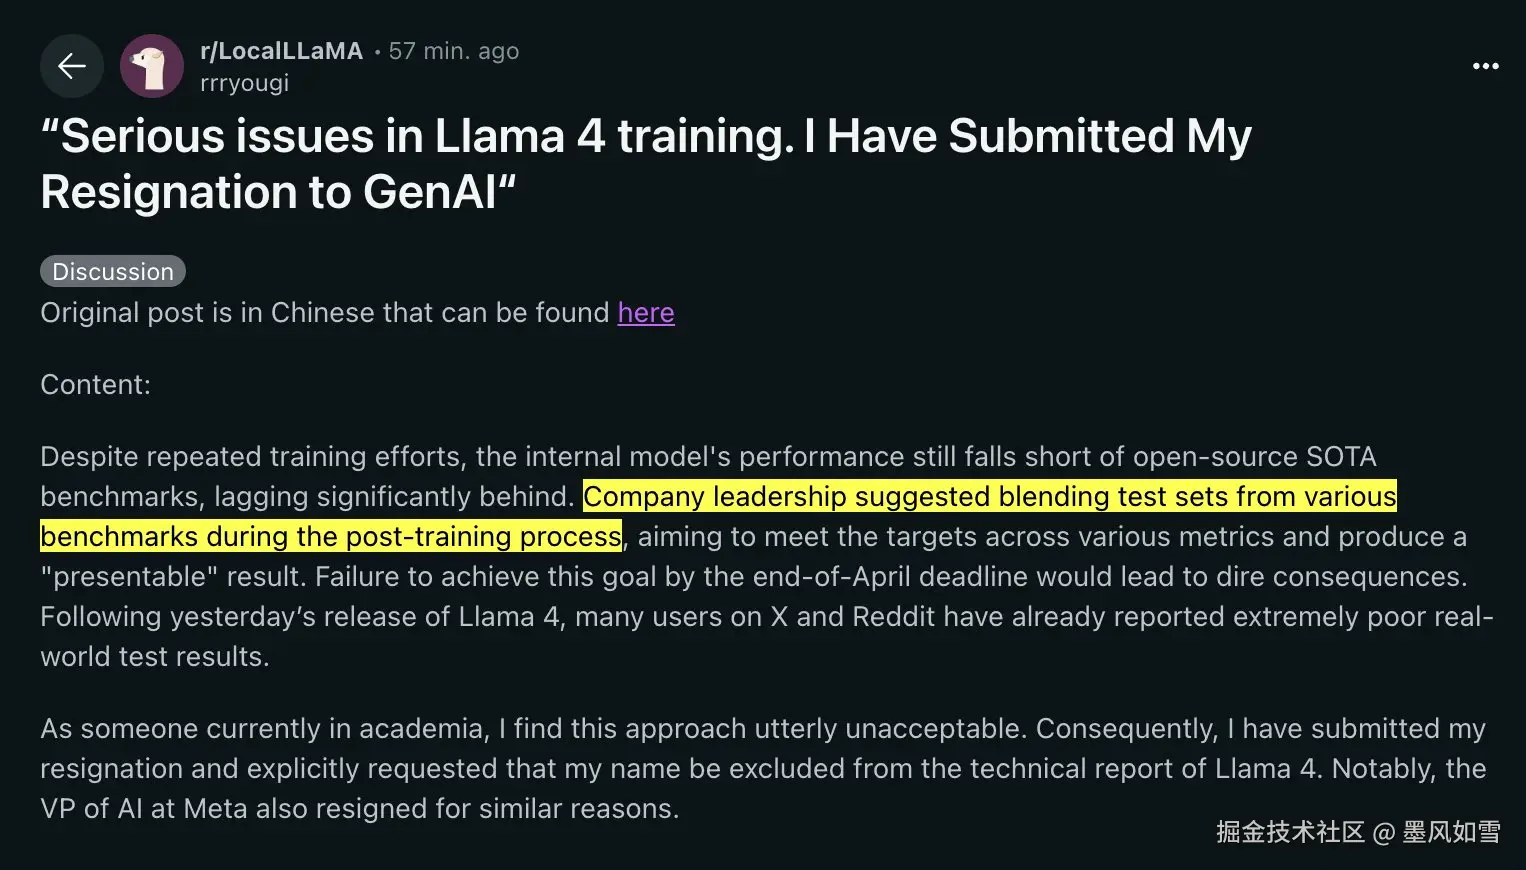1526x870 pixels.
Task: Click the word "GenAI" in the title
Action: (430, 192)
